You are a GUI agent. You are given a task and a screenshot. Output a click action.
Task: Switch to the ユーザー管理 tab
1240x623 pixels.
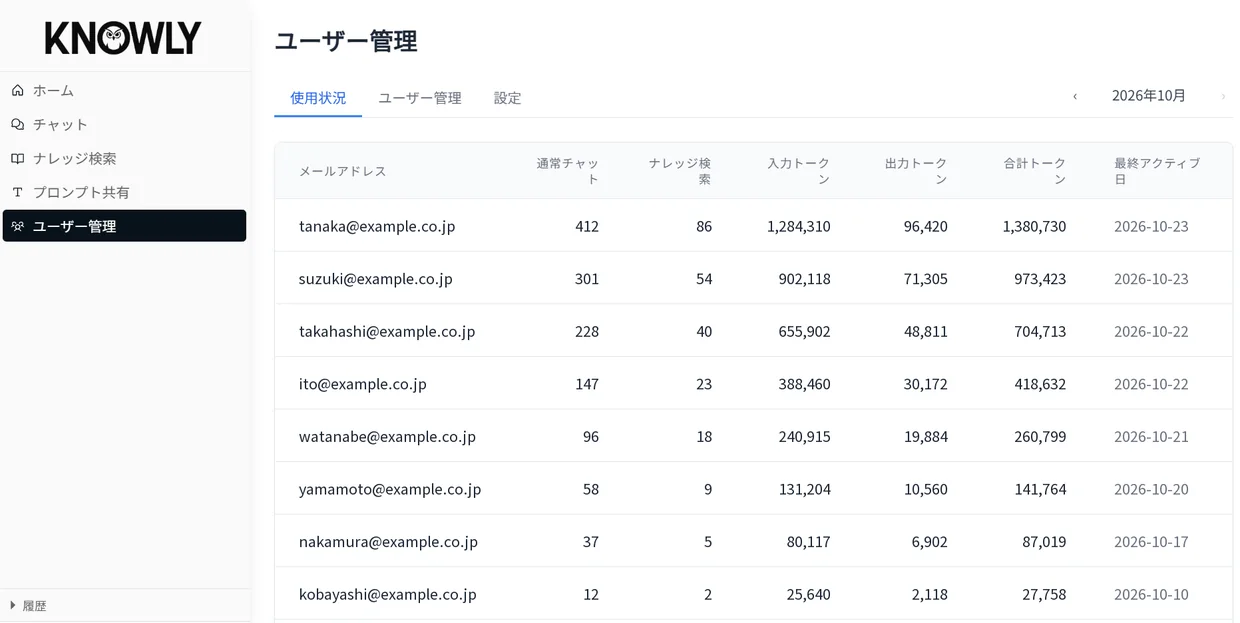click(x=420, y=98)
